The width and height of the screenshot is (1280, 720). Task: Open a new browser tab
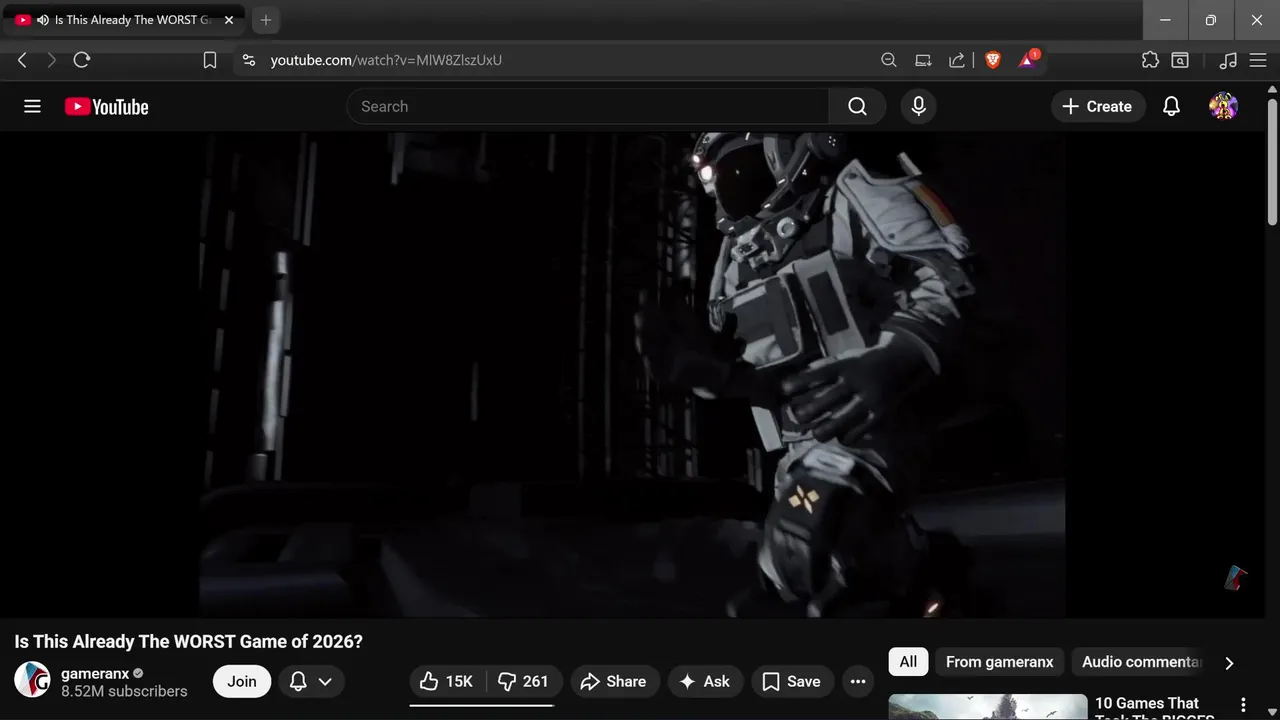pyautogui.click(x=265, y=20)
